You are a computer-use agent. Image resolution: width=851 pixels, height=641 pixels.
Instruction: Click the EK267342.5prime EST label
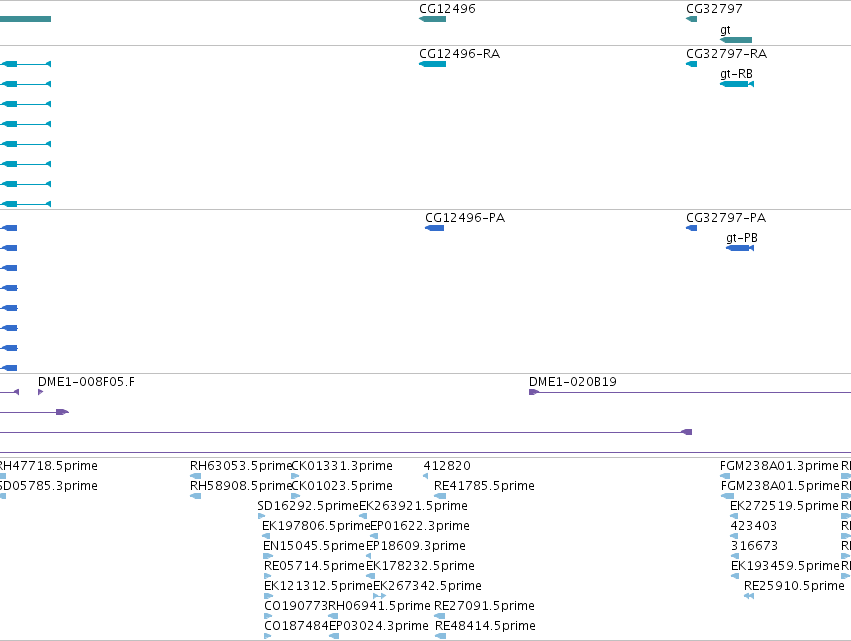click(428, 586)
